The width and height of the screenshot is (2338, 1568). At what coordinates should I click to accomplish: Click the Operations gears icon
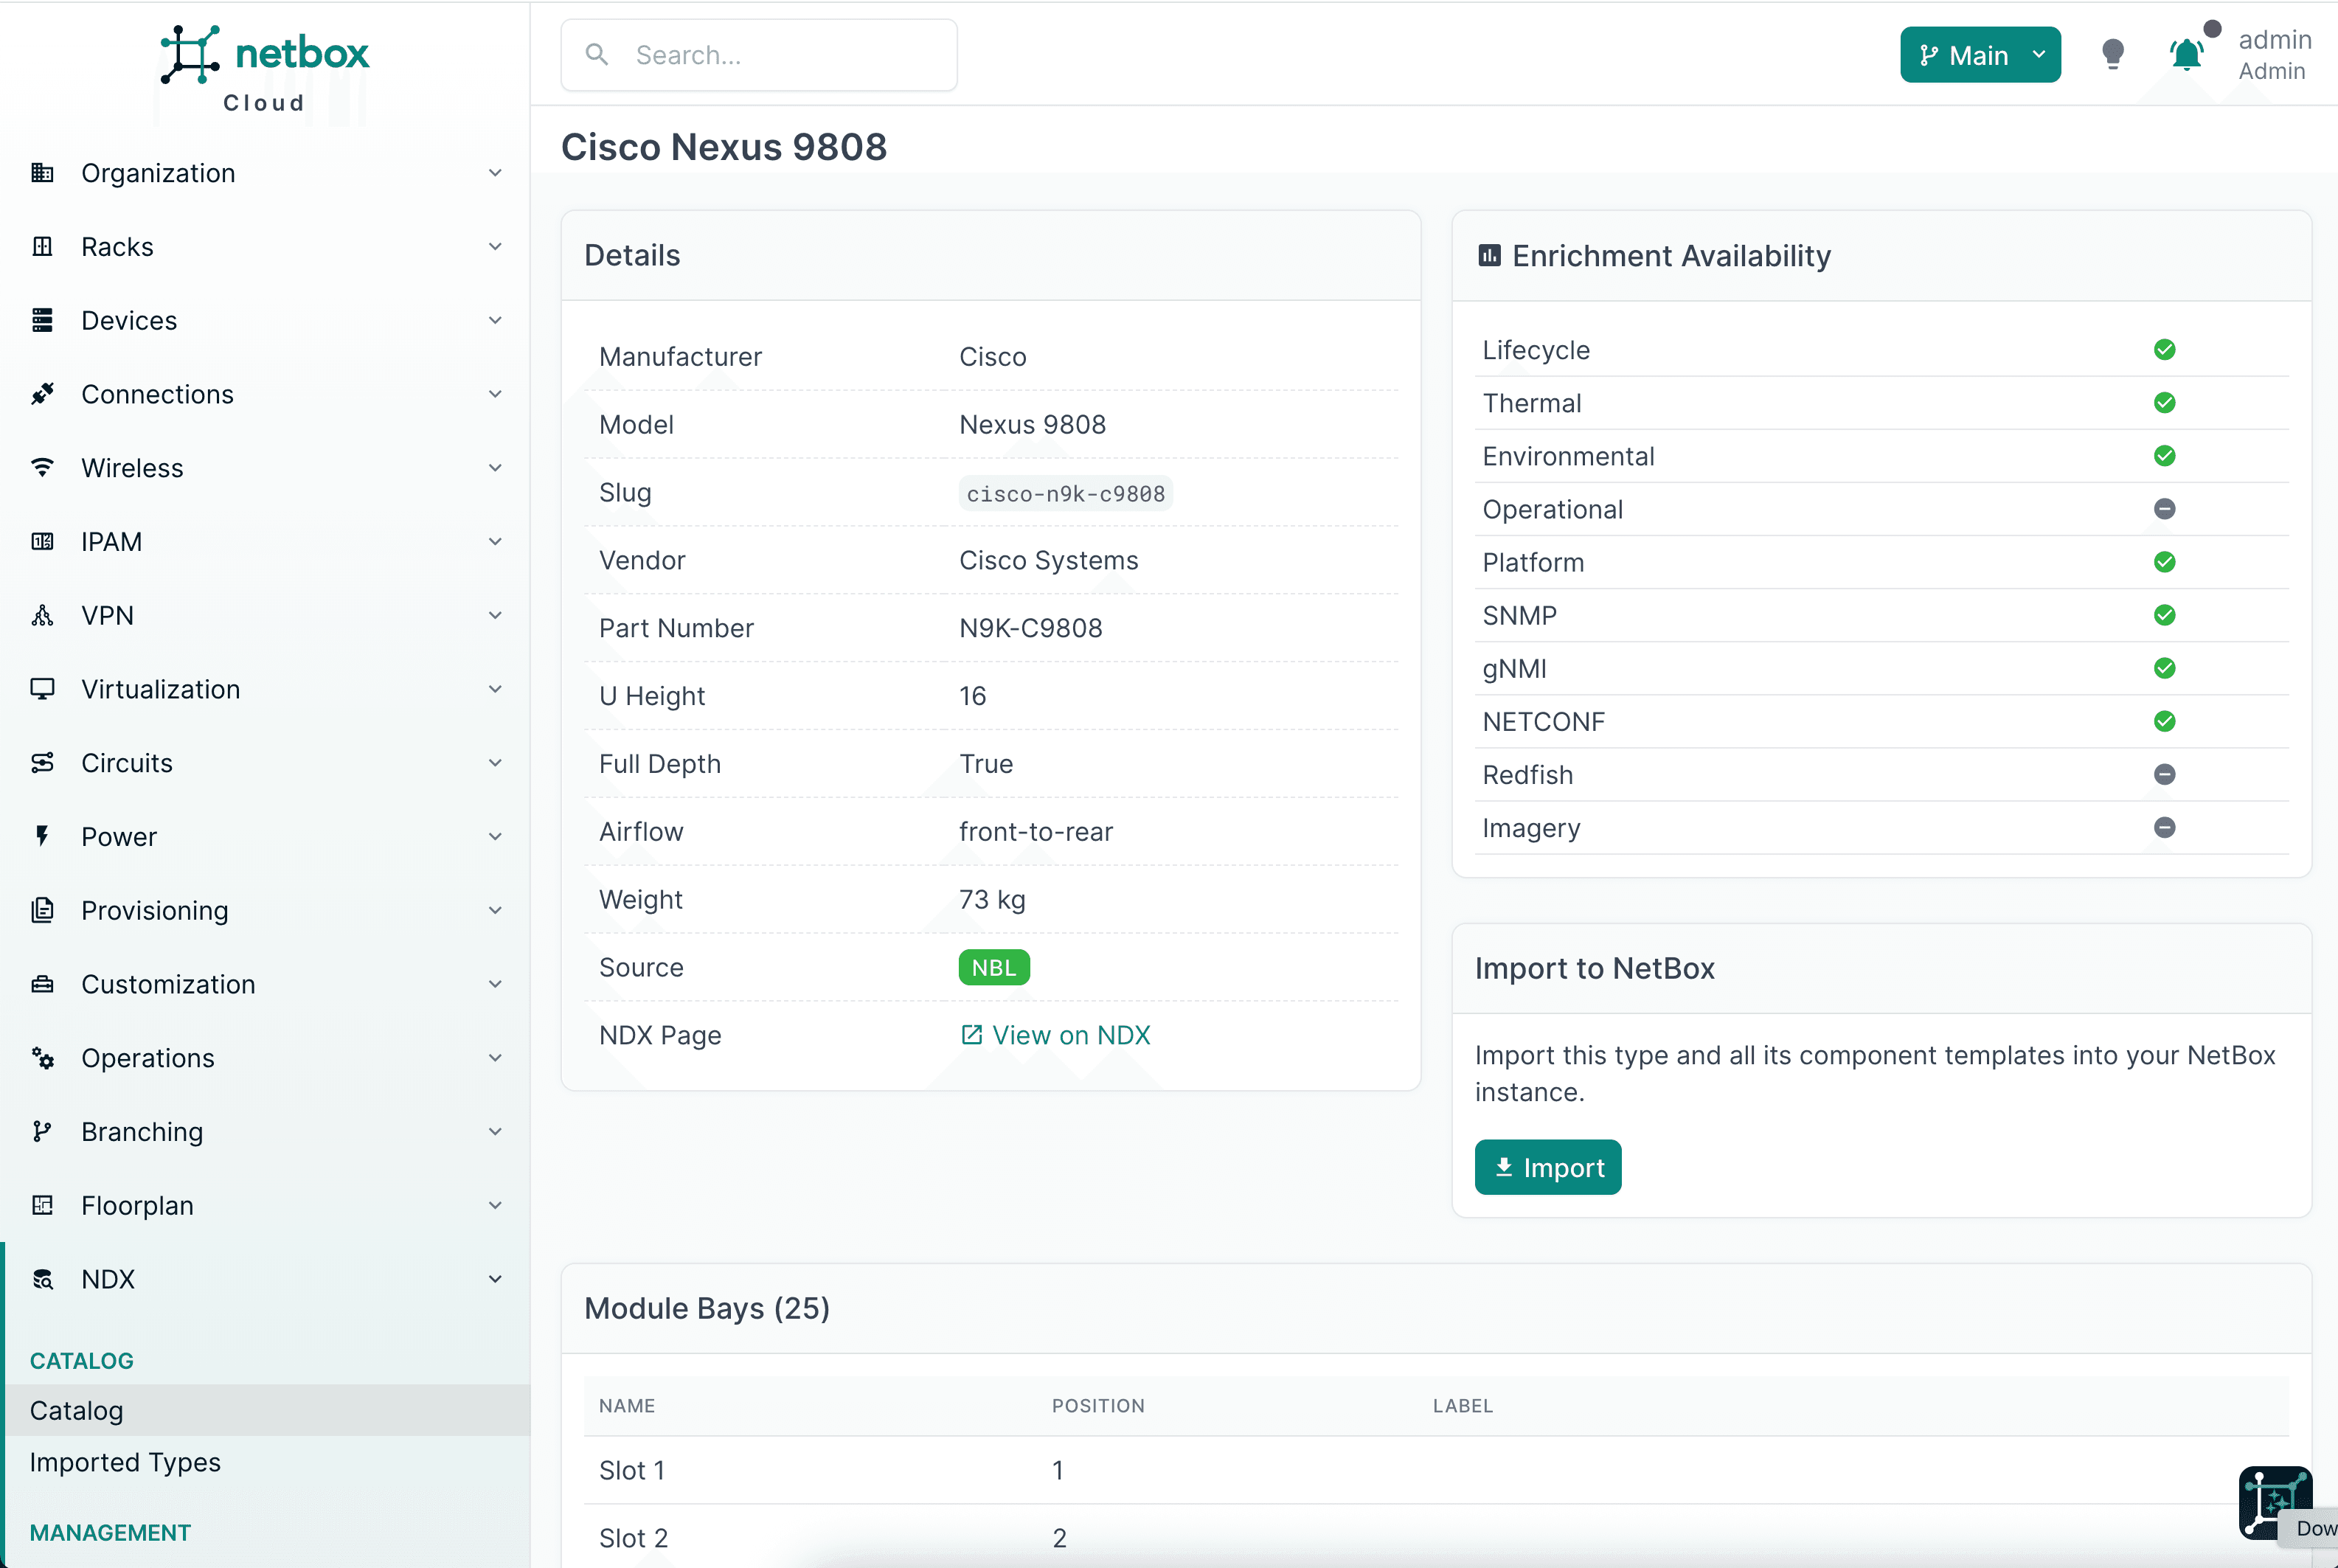(x=42, y=1058)
